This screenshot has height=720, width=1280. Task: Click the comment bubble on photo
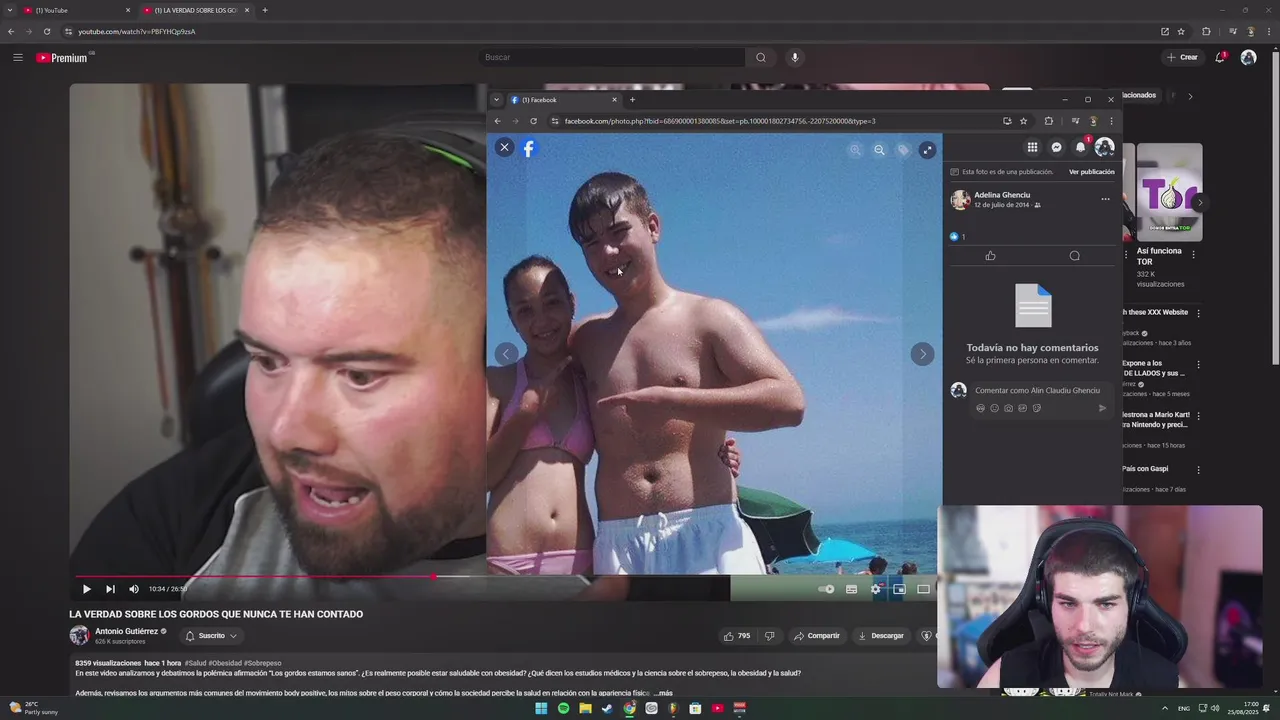(1074, 256)
